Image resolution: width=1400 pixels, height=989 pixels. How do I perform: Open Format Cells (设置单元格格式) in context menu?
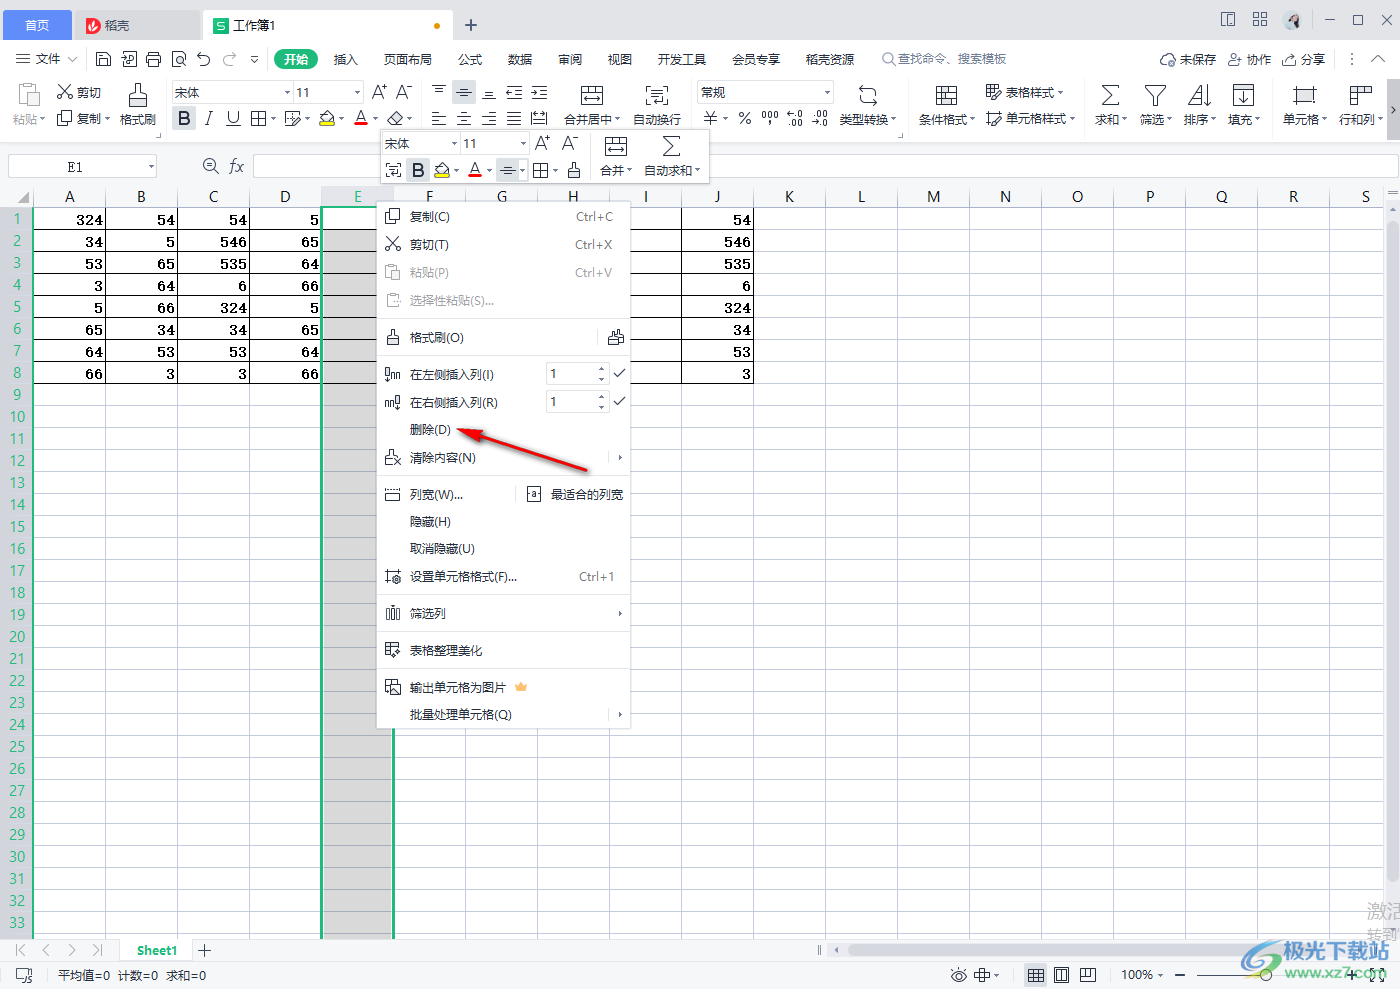point(463,577)
